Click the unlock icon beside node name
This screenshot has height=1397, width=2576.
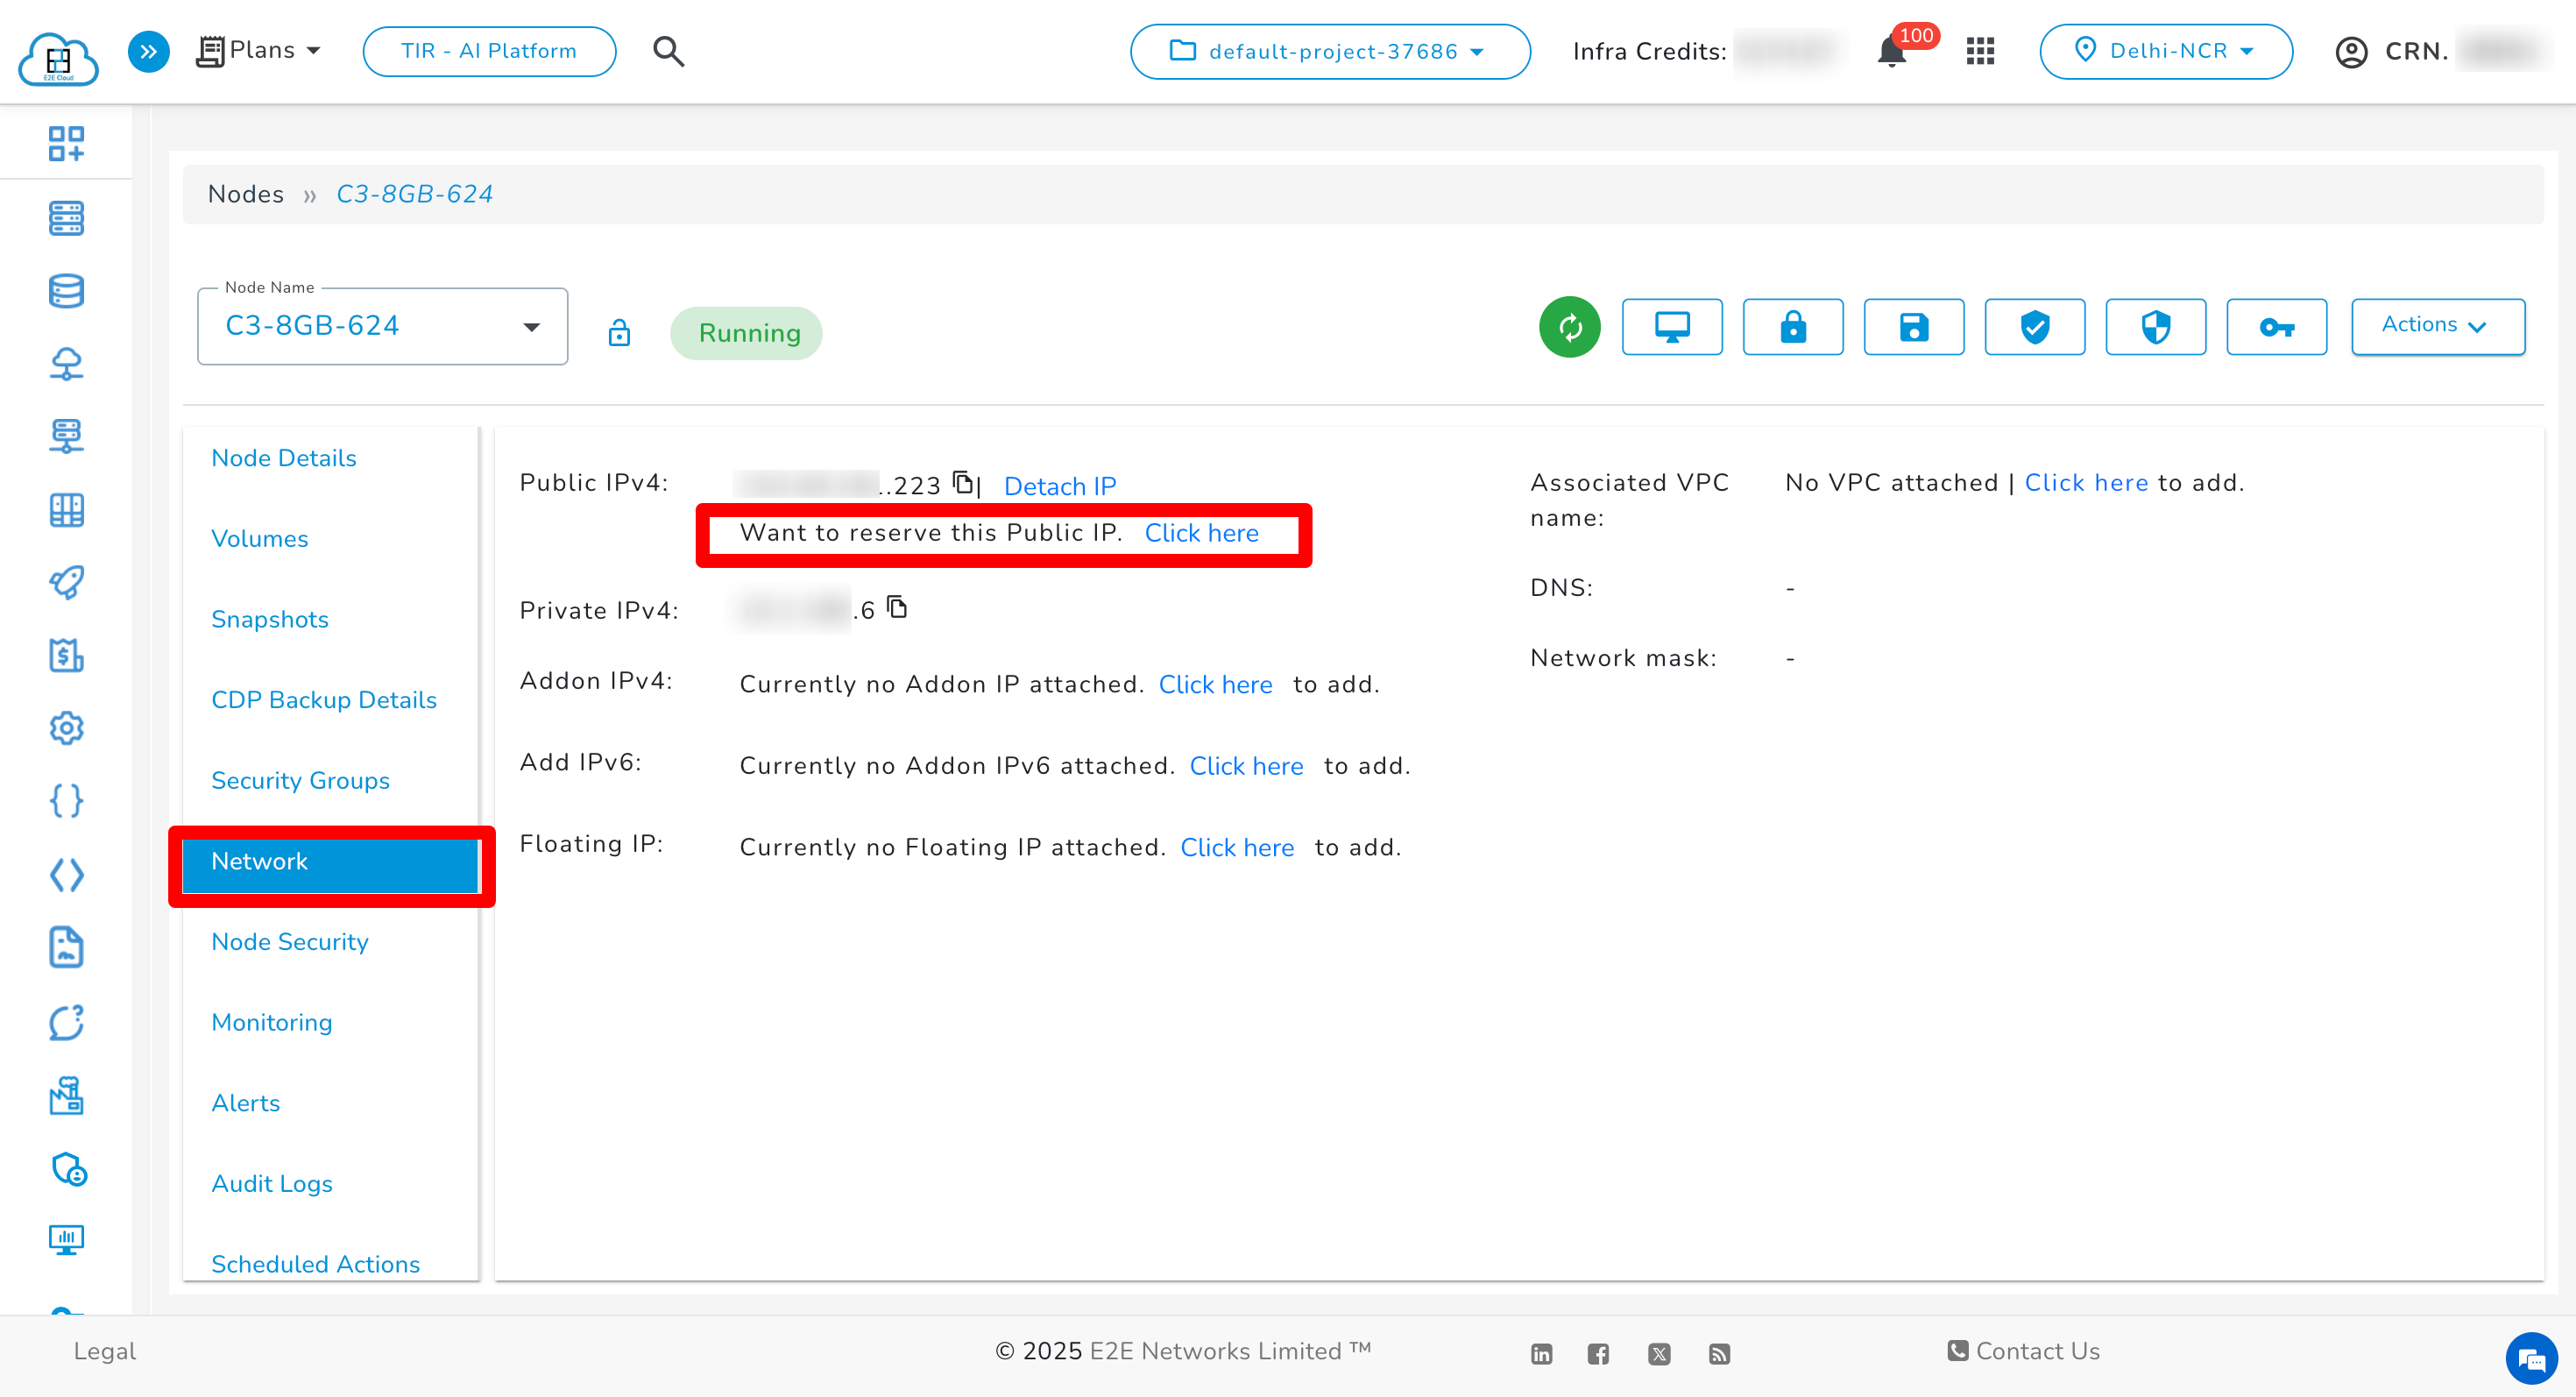tap(619, 332)
